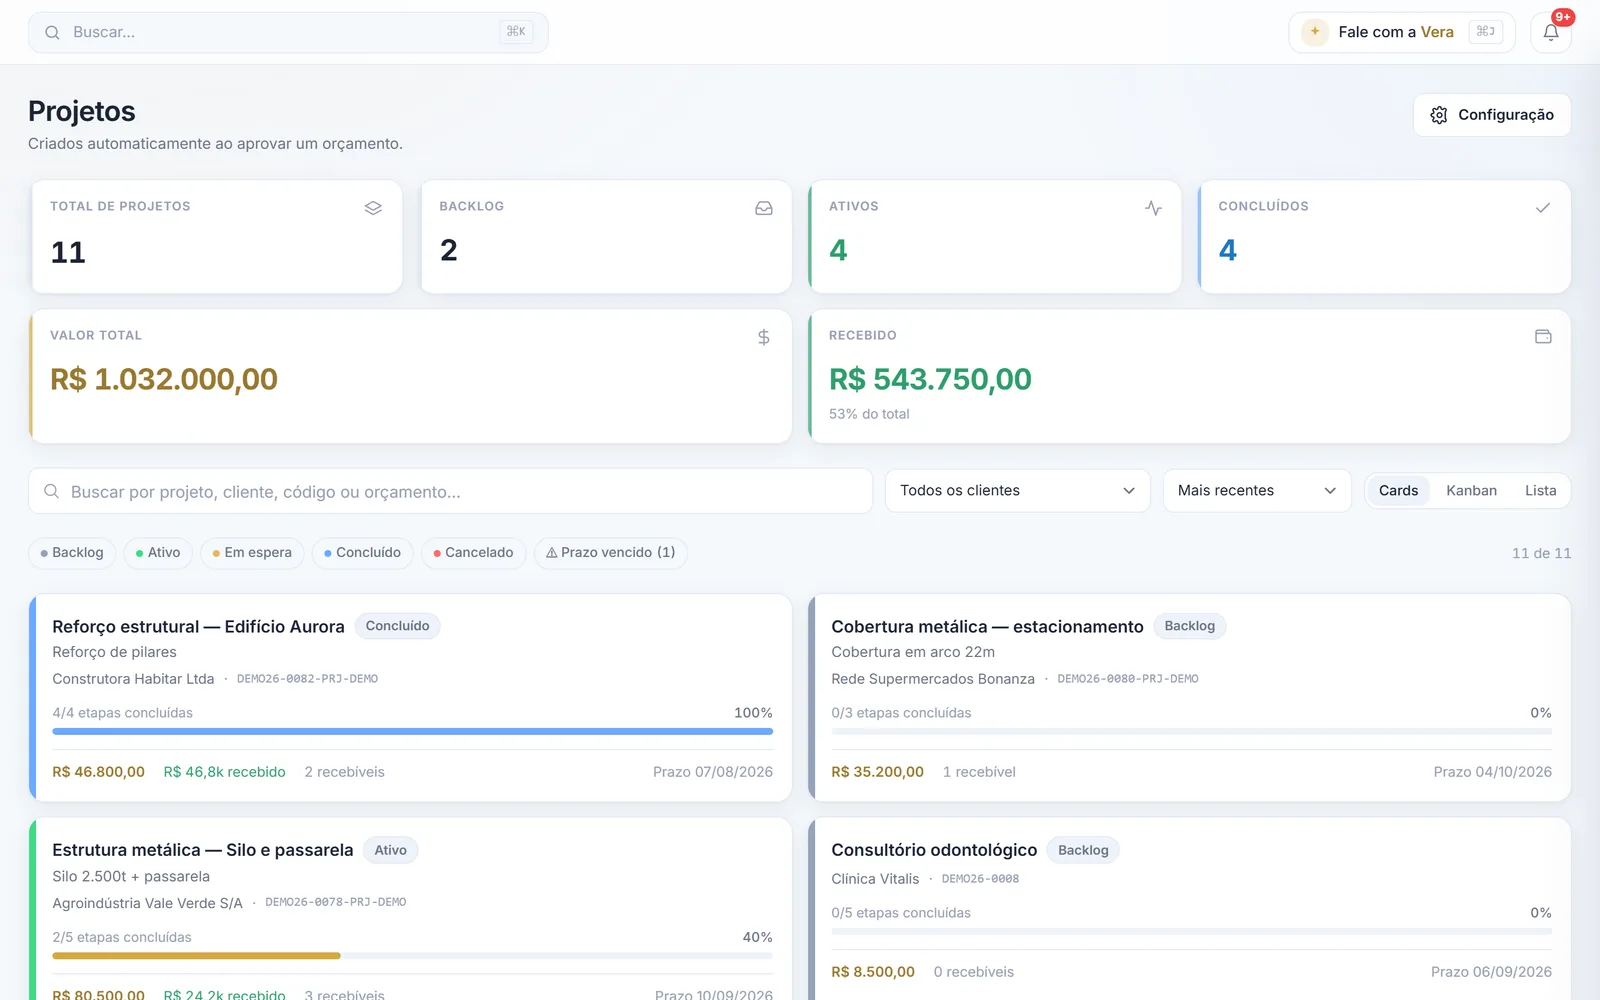Click R$ 46,8k recebido amount
The height and width of the screenshot is (1000, 1600).
click(x=224, y=772)
